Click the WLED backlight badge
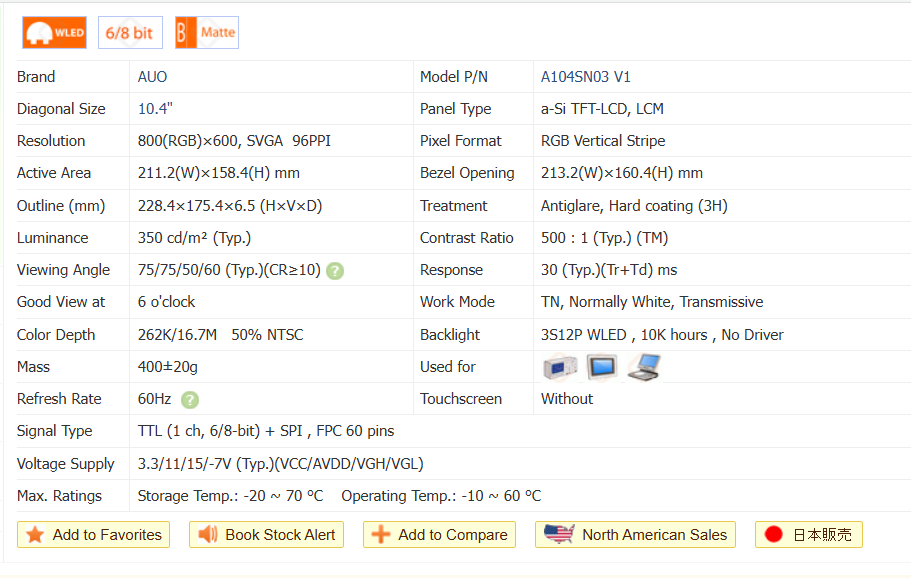911x578 pixels. click(54, 33)
